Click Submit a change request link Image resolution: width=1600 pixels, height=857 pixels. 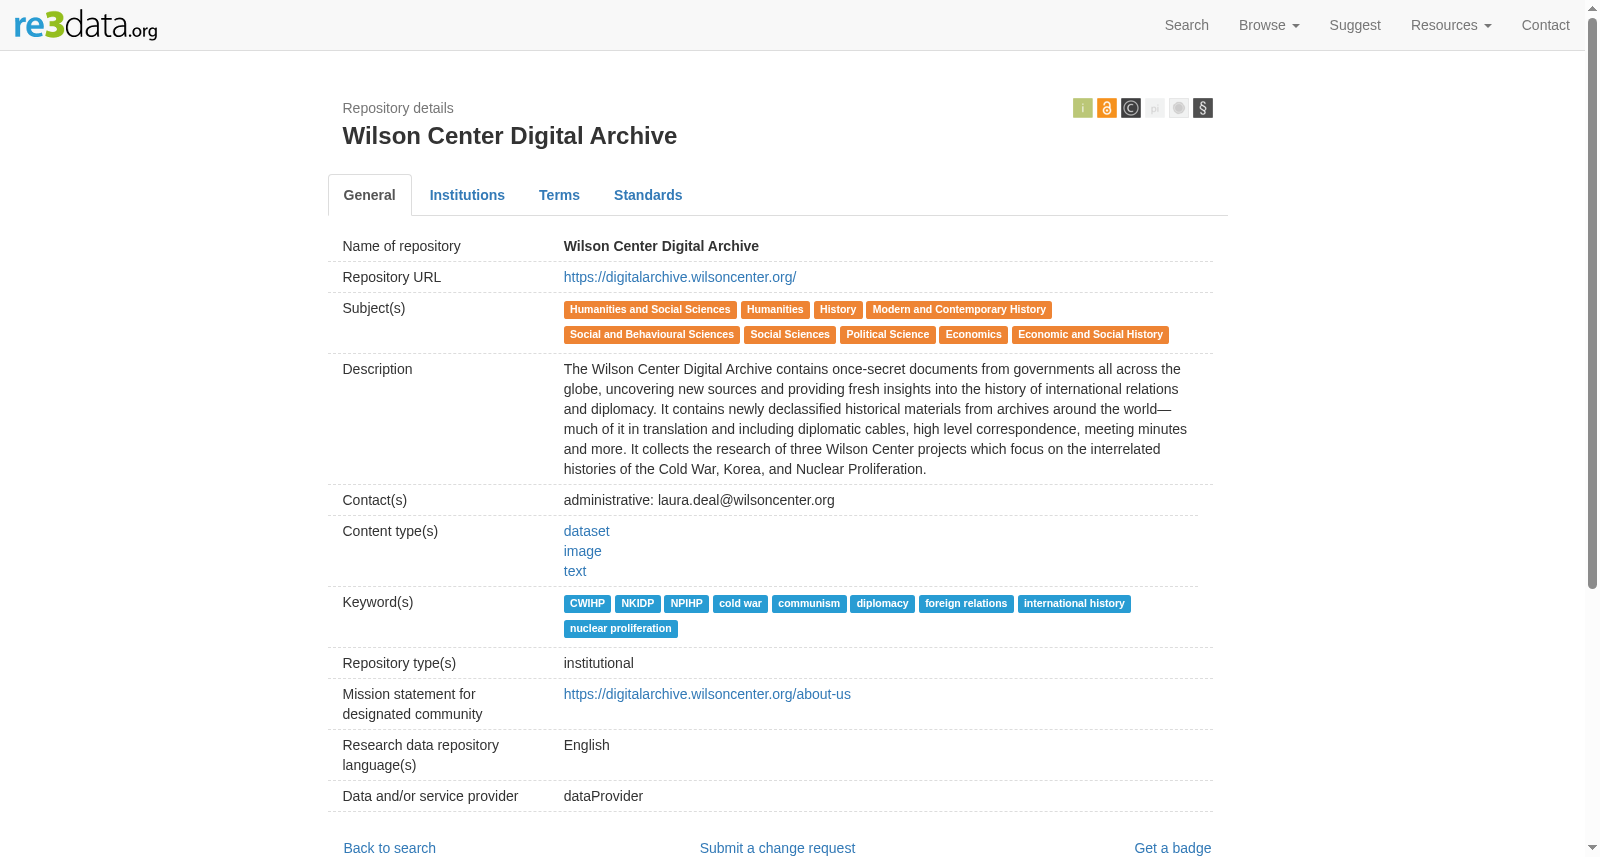777,848
